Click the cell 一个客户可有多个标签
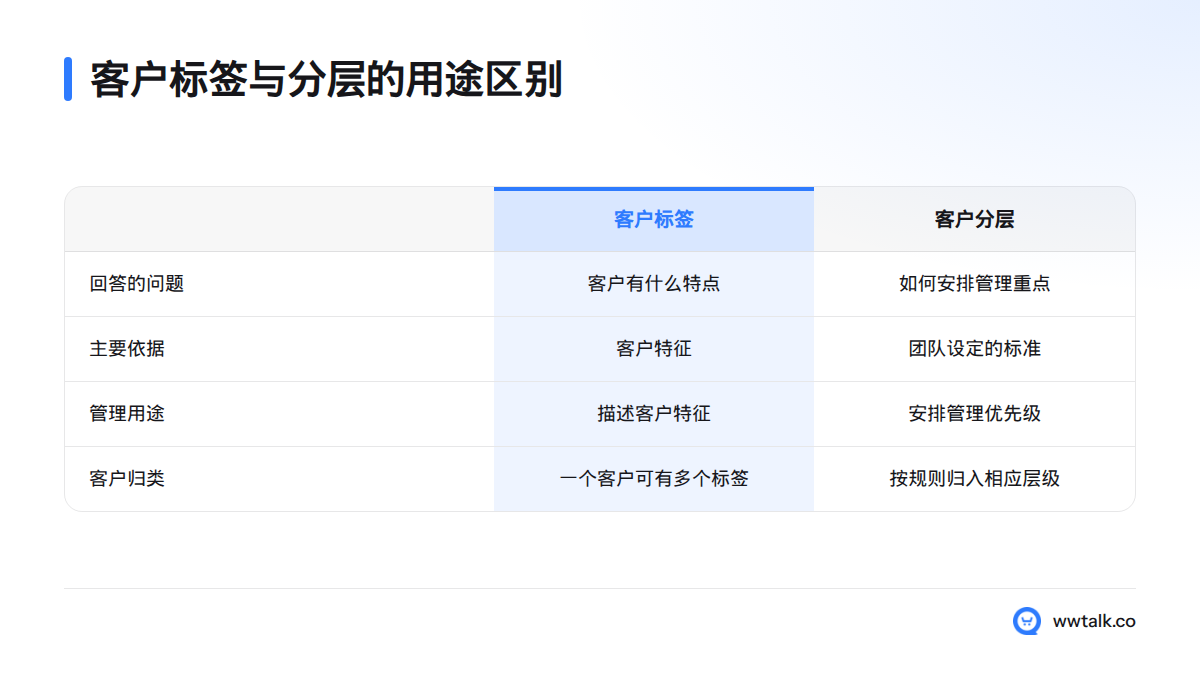This screenshot has height=675, width=1200. pyautogui.click(x=654, y=479)
